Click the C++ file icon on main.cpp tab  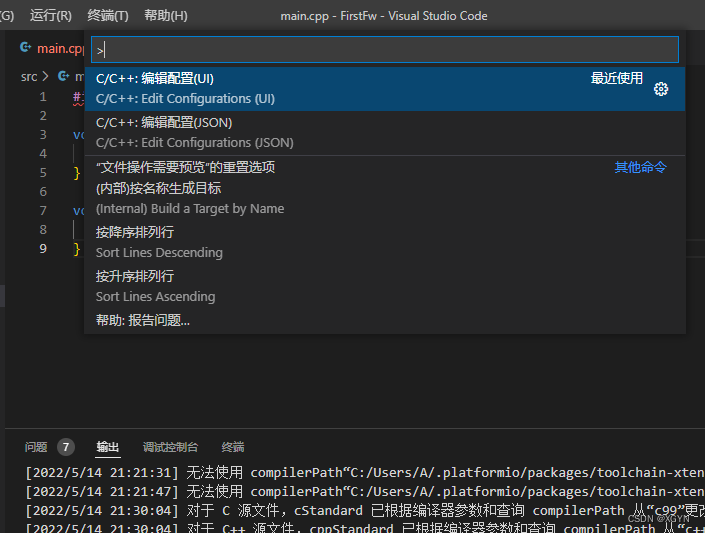tap(26, 47)
